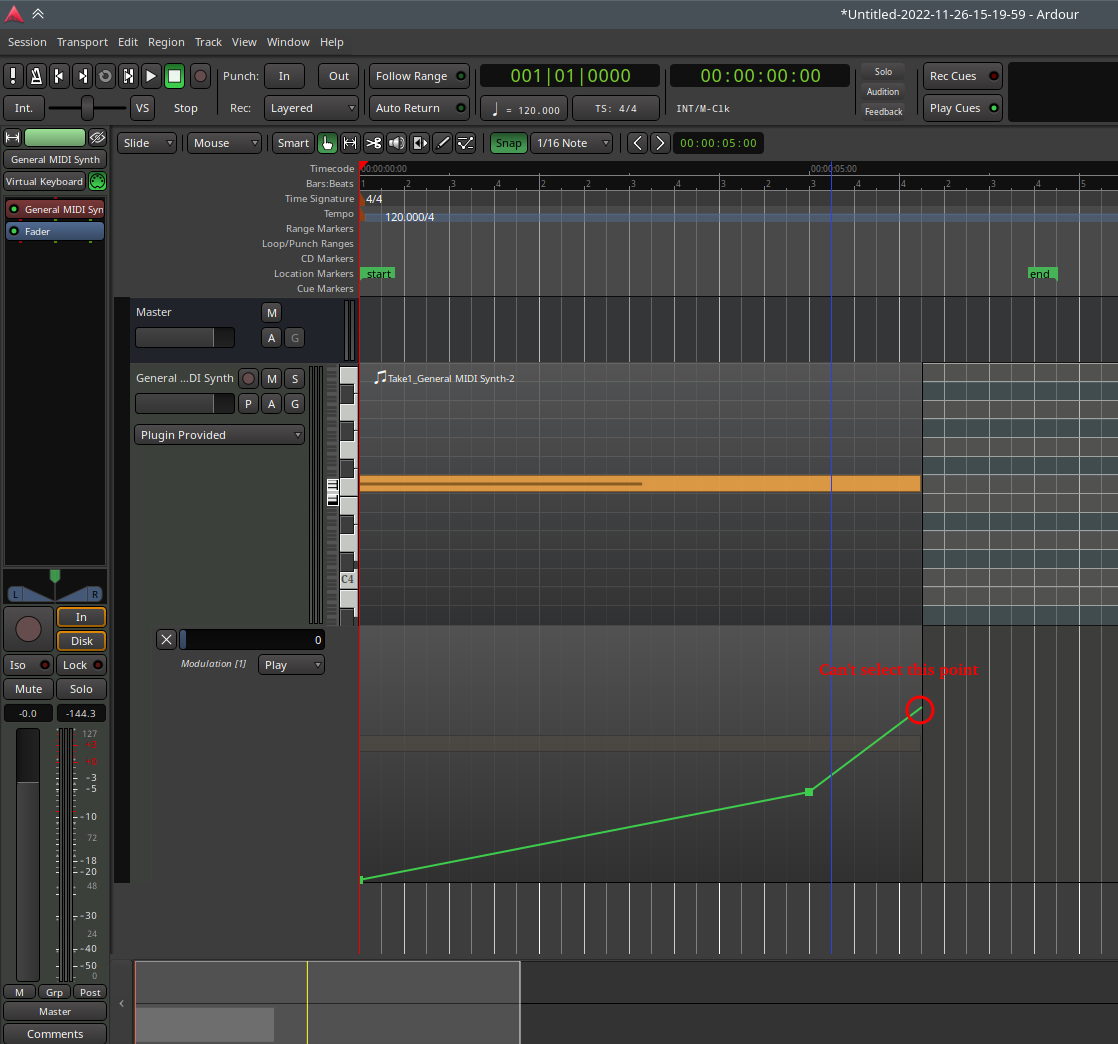
Task: Click the global record button
Action: tap(200, 76)
